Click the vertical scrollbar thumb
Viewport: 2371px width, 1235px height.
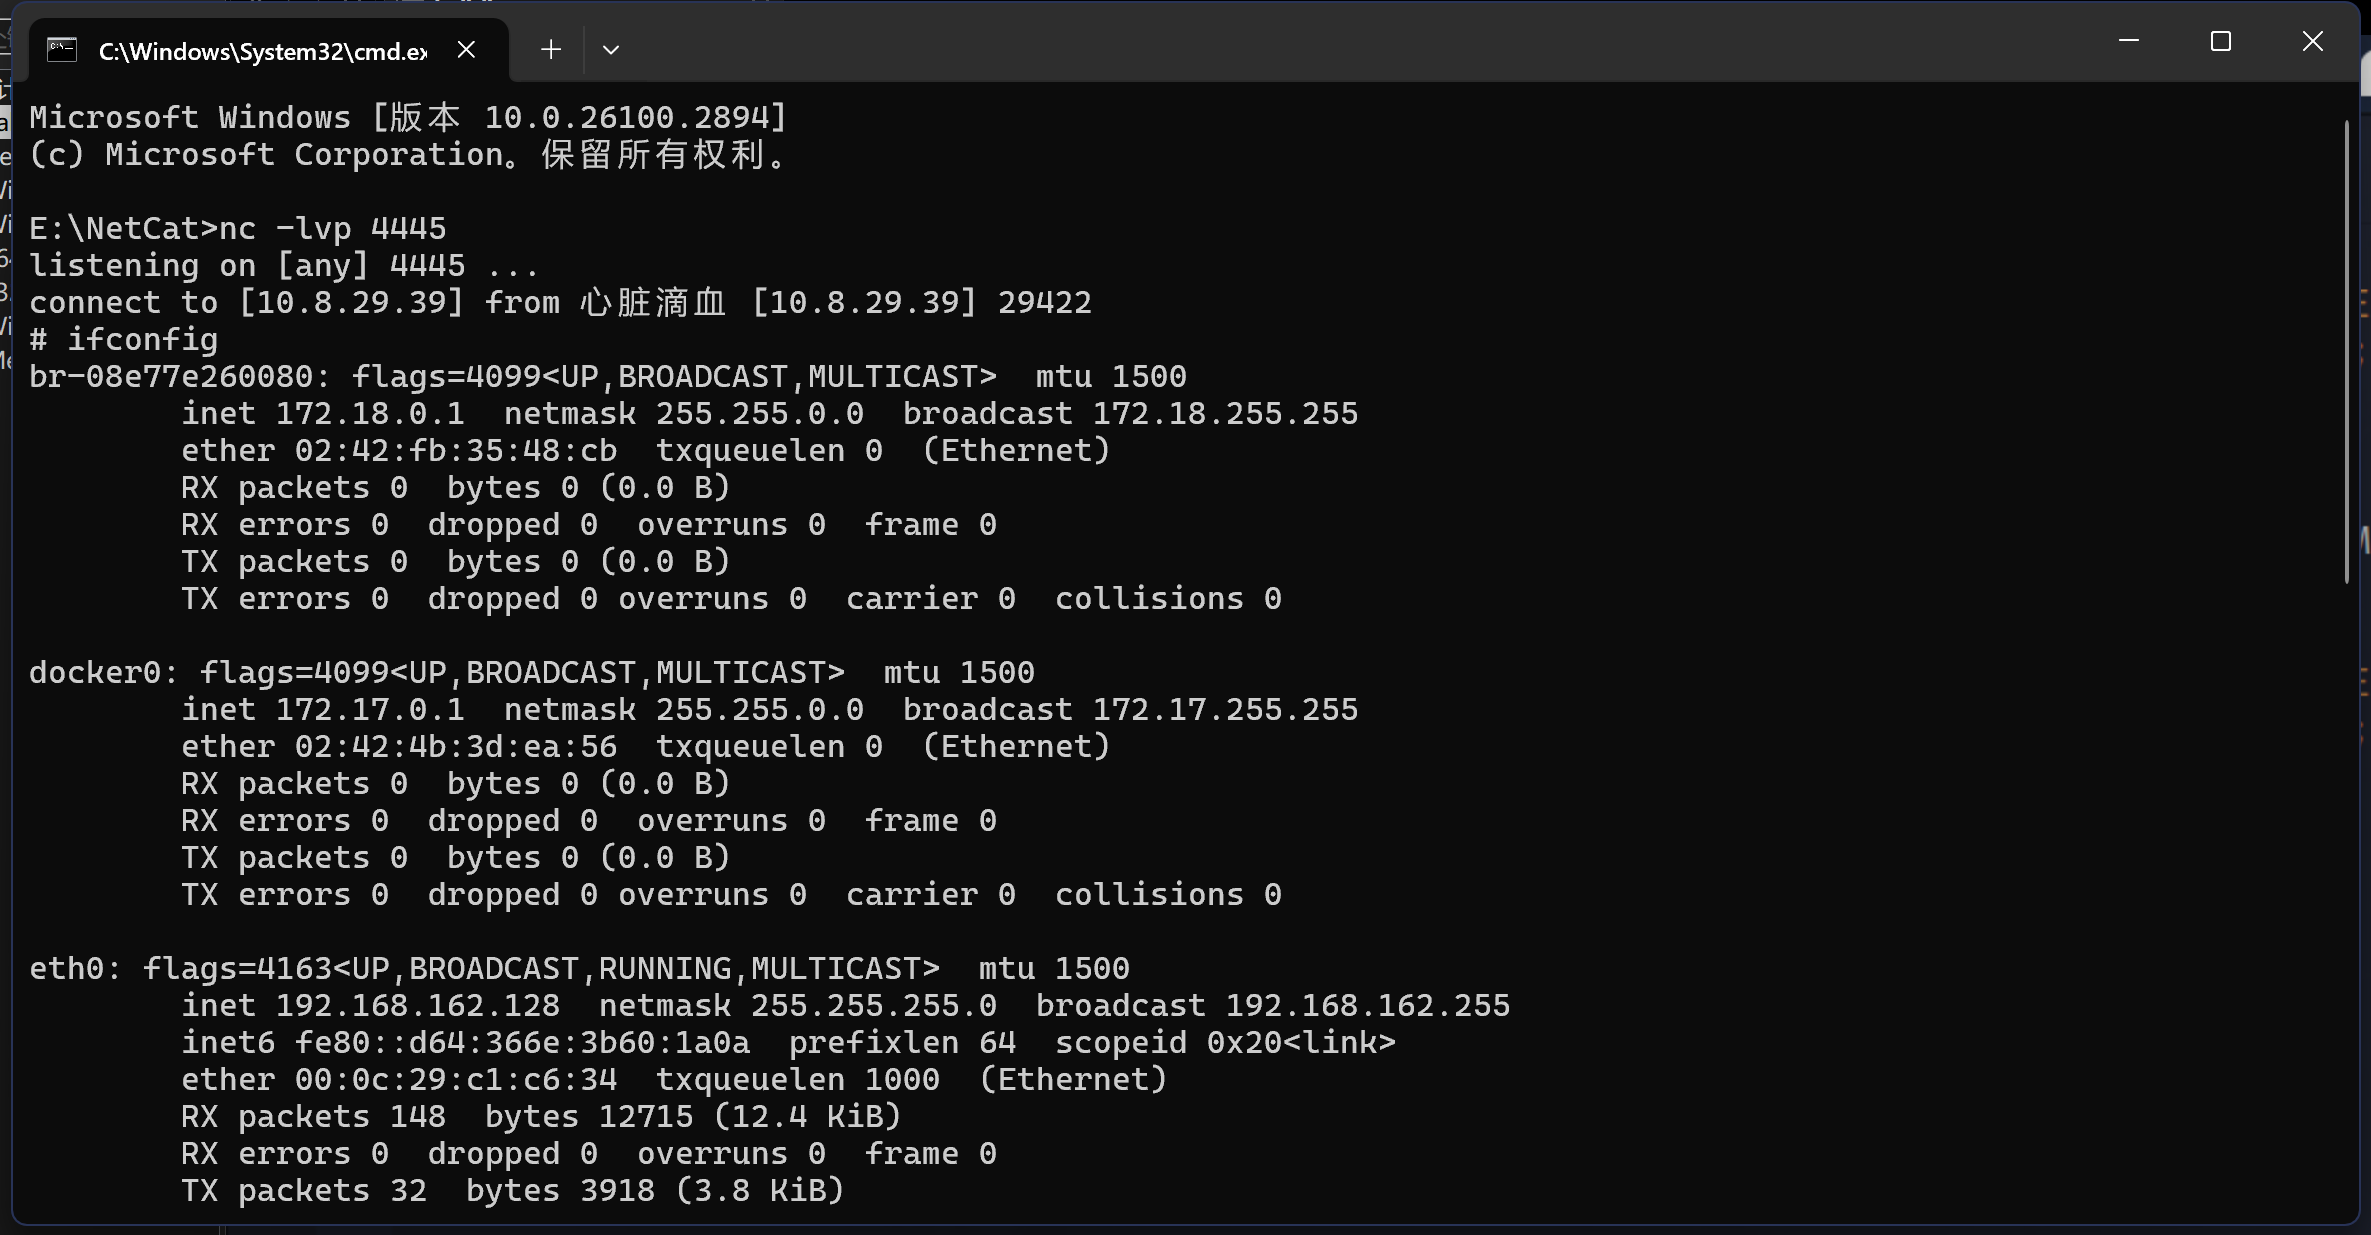pyautogui.click(x=2346, y=350)
